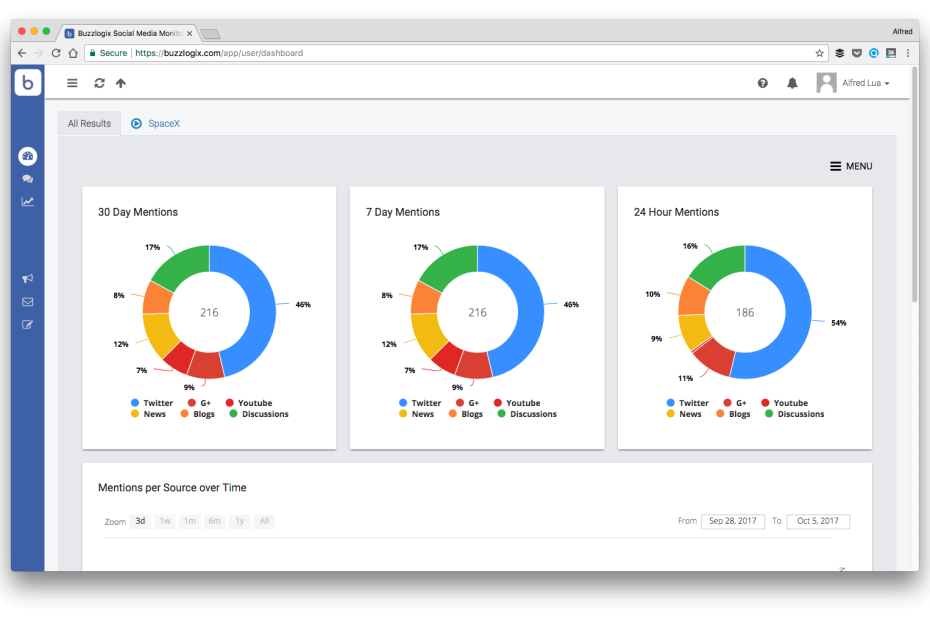Click the 24 Hour Mentions card title
This screenshot has width=930, height=620.
point(676,212)
